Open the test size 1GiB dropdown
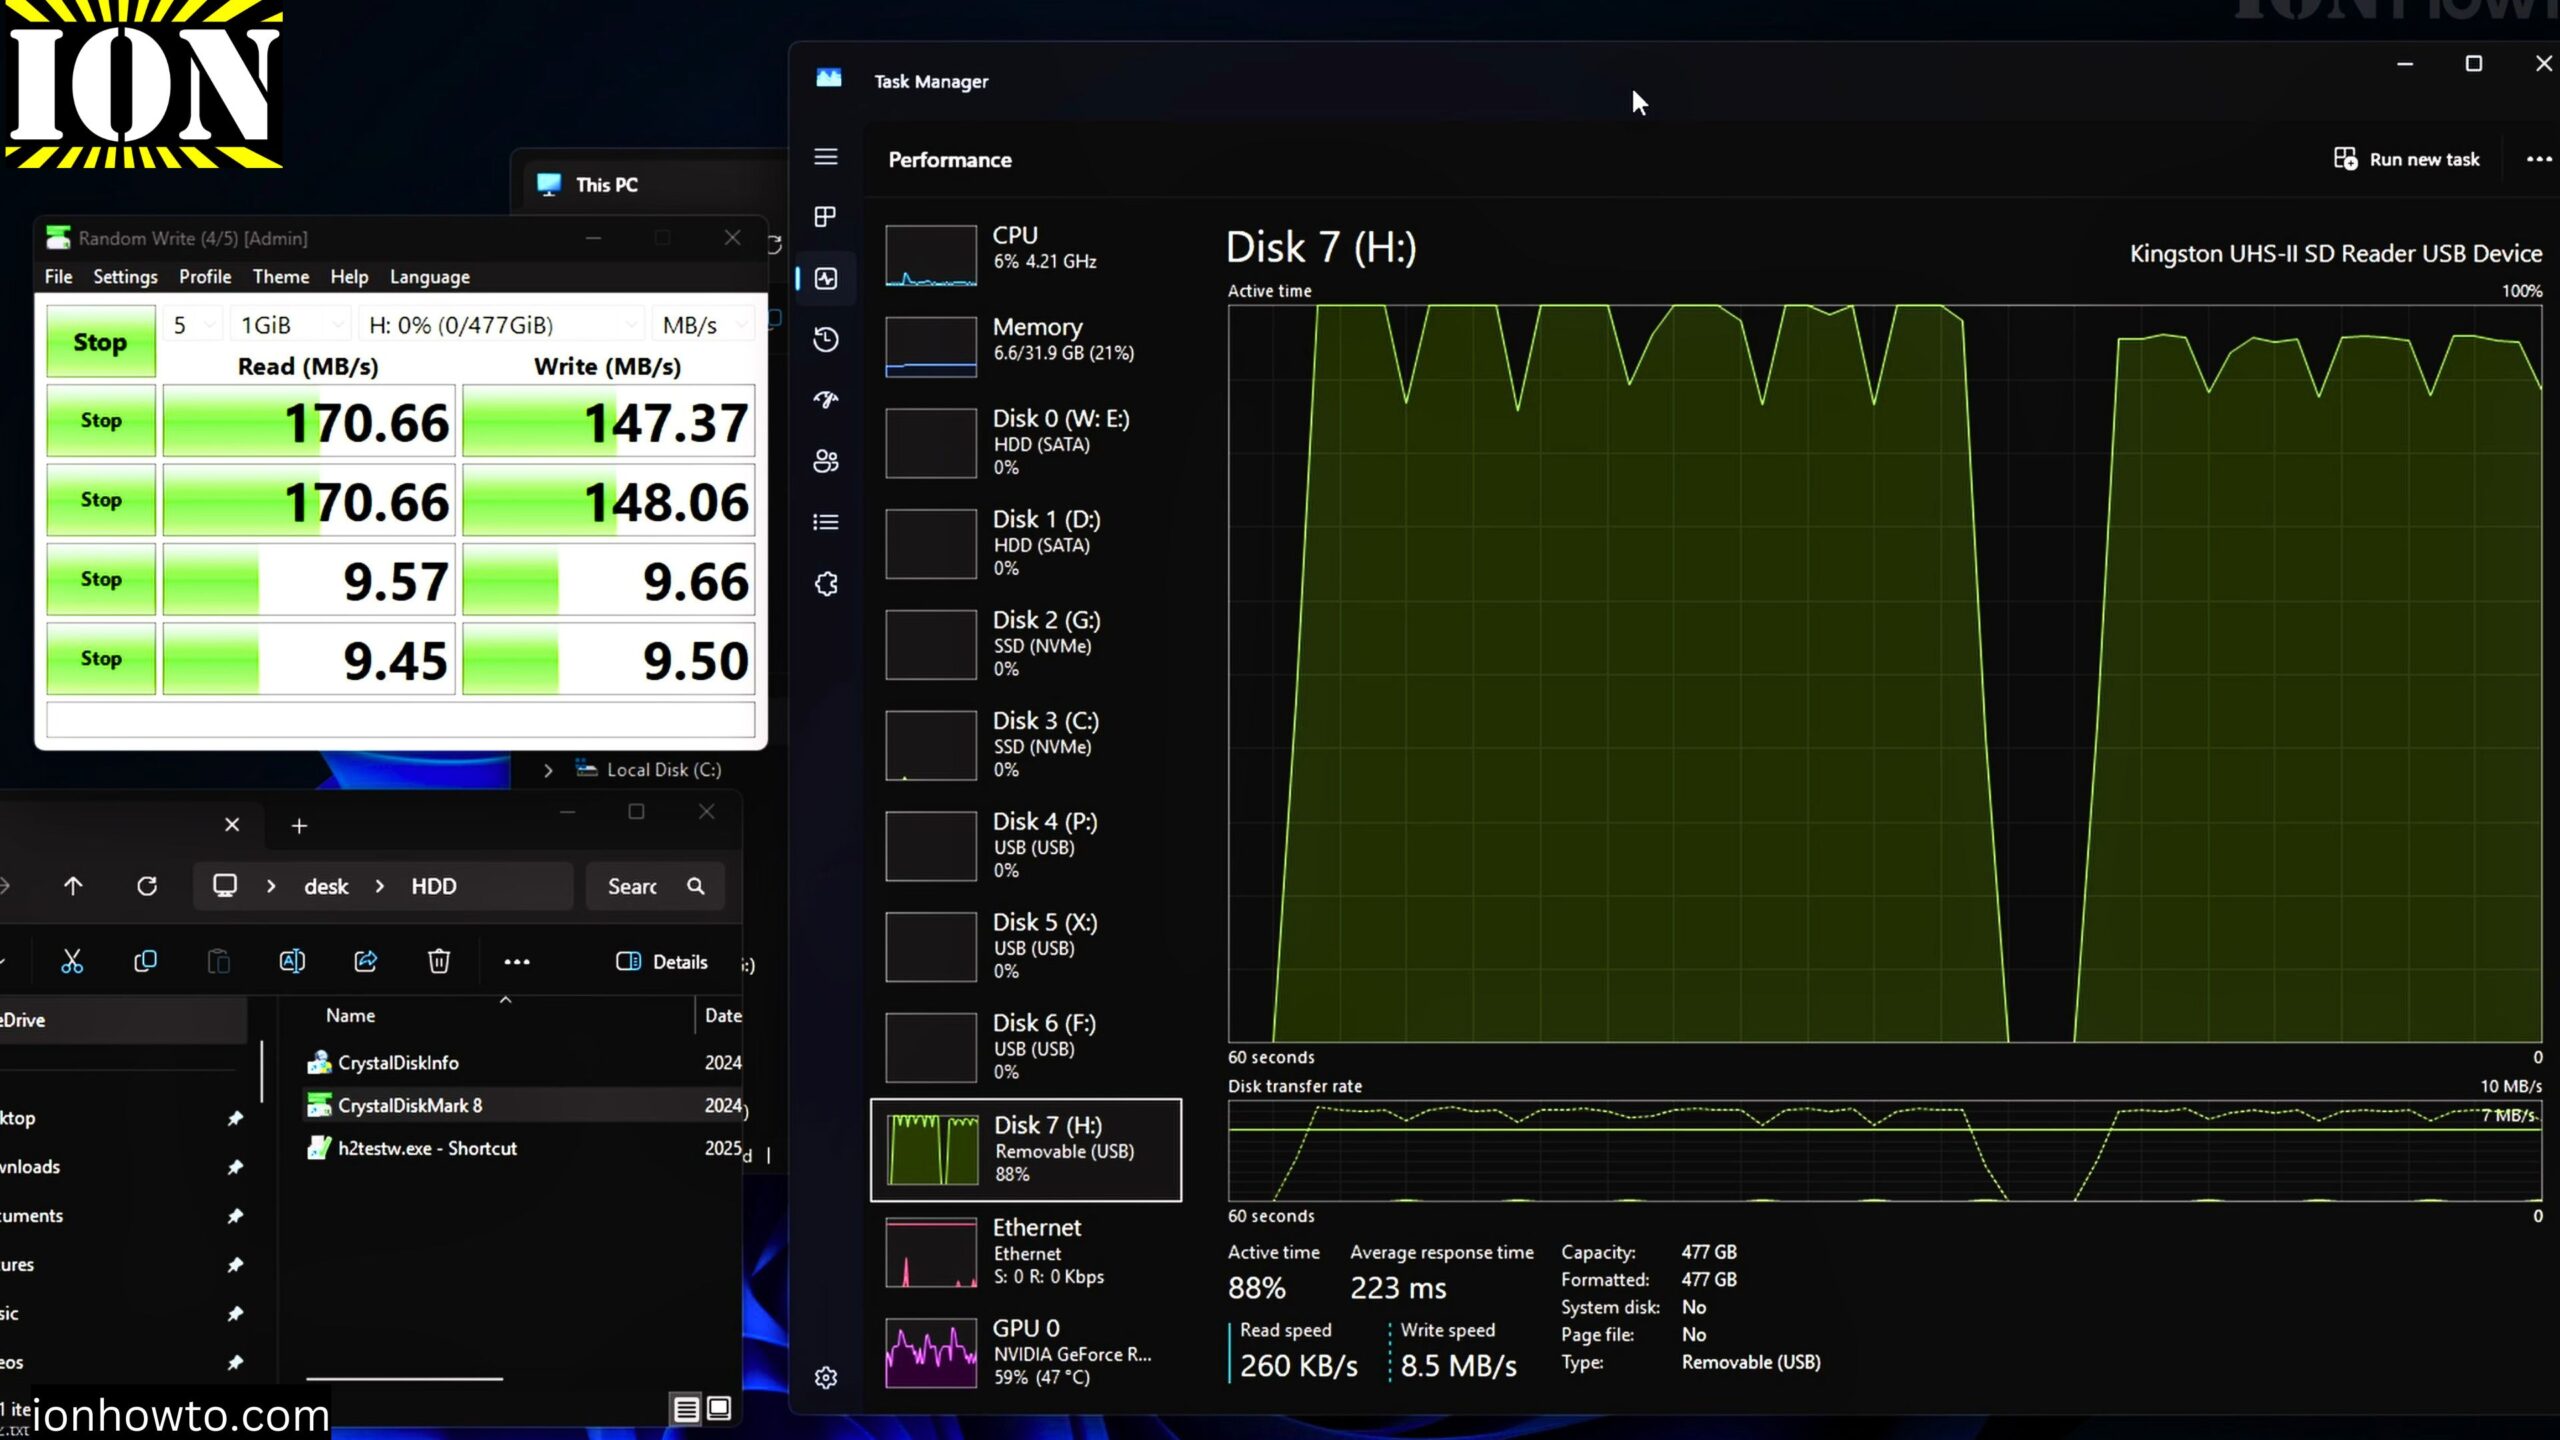The width and height of the screenshot is (2560, 1440). (x=292, y=325)
